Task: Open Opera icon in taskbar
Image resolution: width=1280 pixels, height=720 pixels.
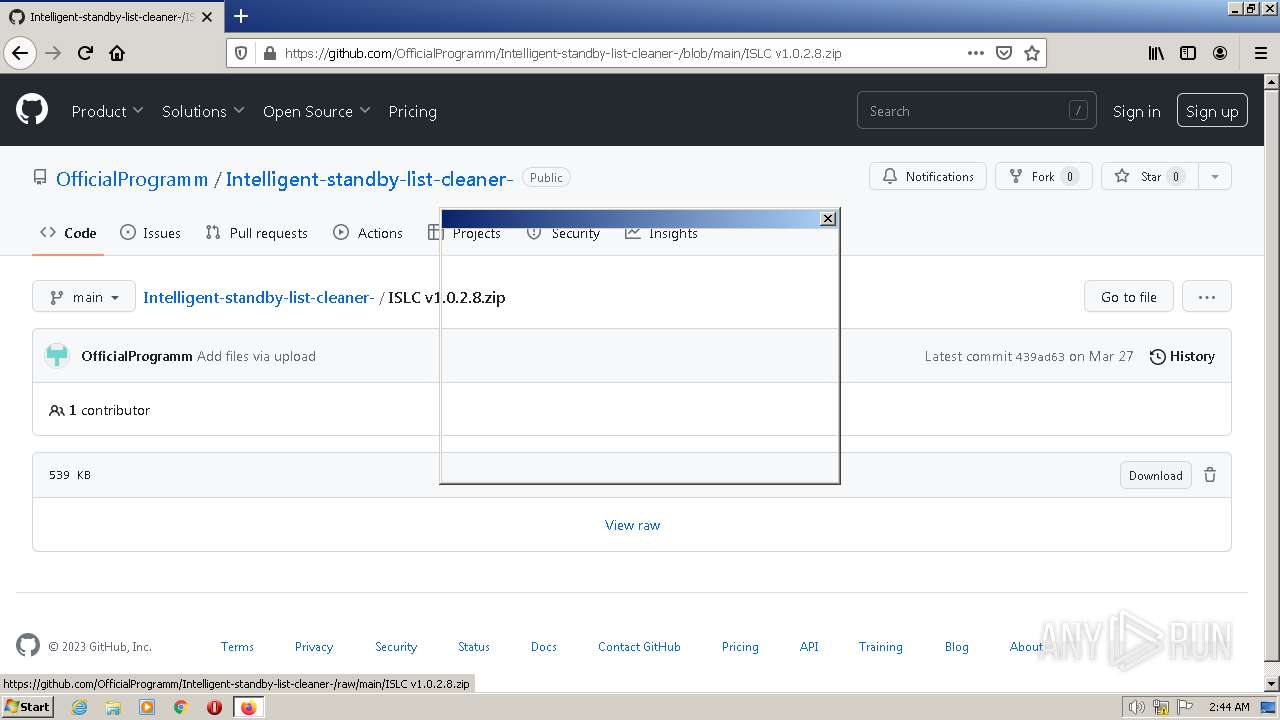Action: [214, 707]
